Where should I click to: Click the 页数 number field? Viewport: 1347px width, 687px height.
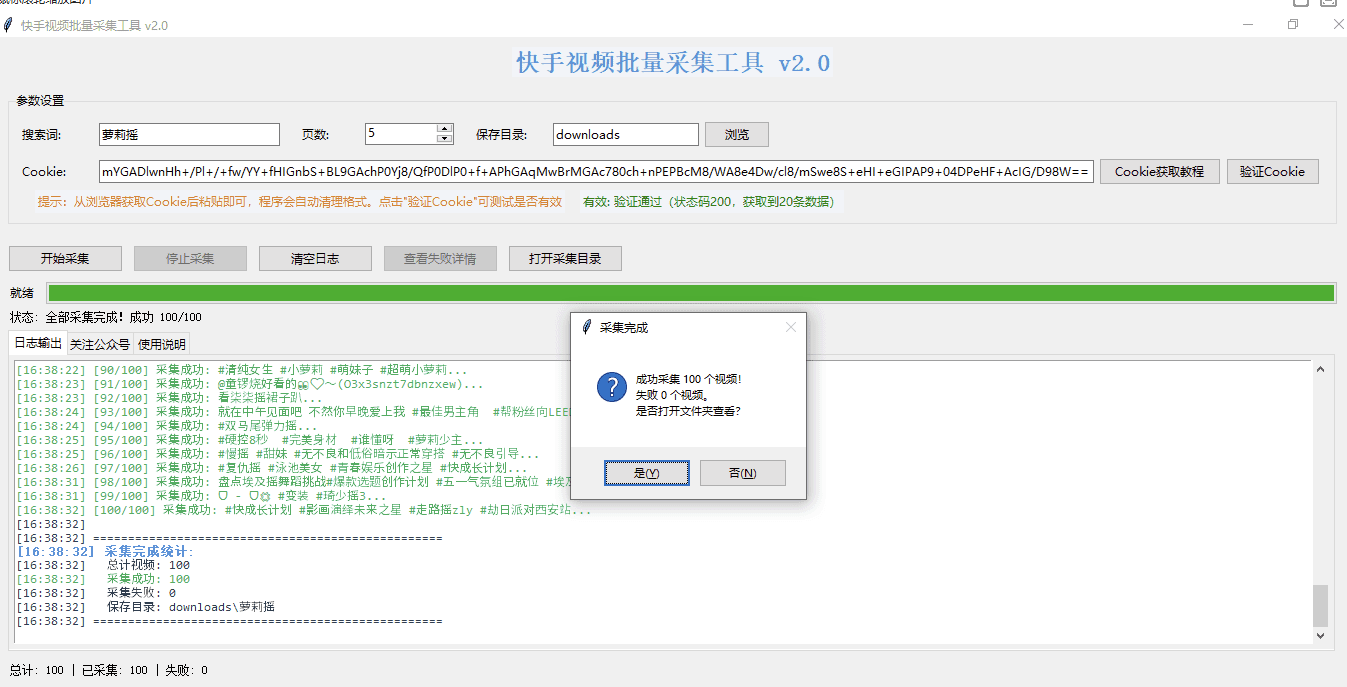(401, 134)
